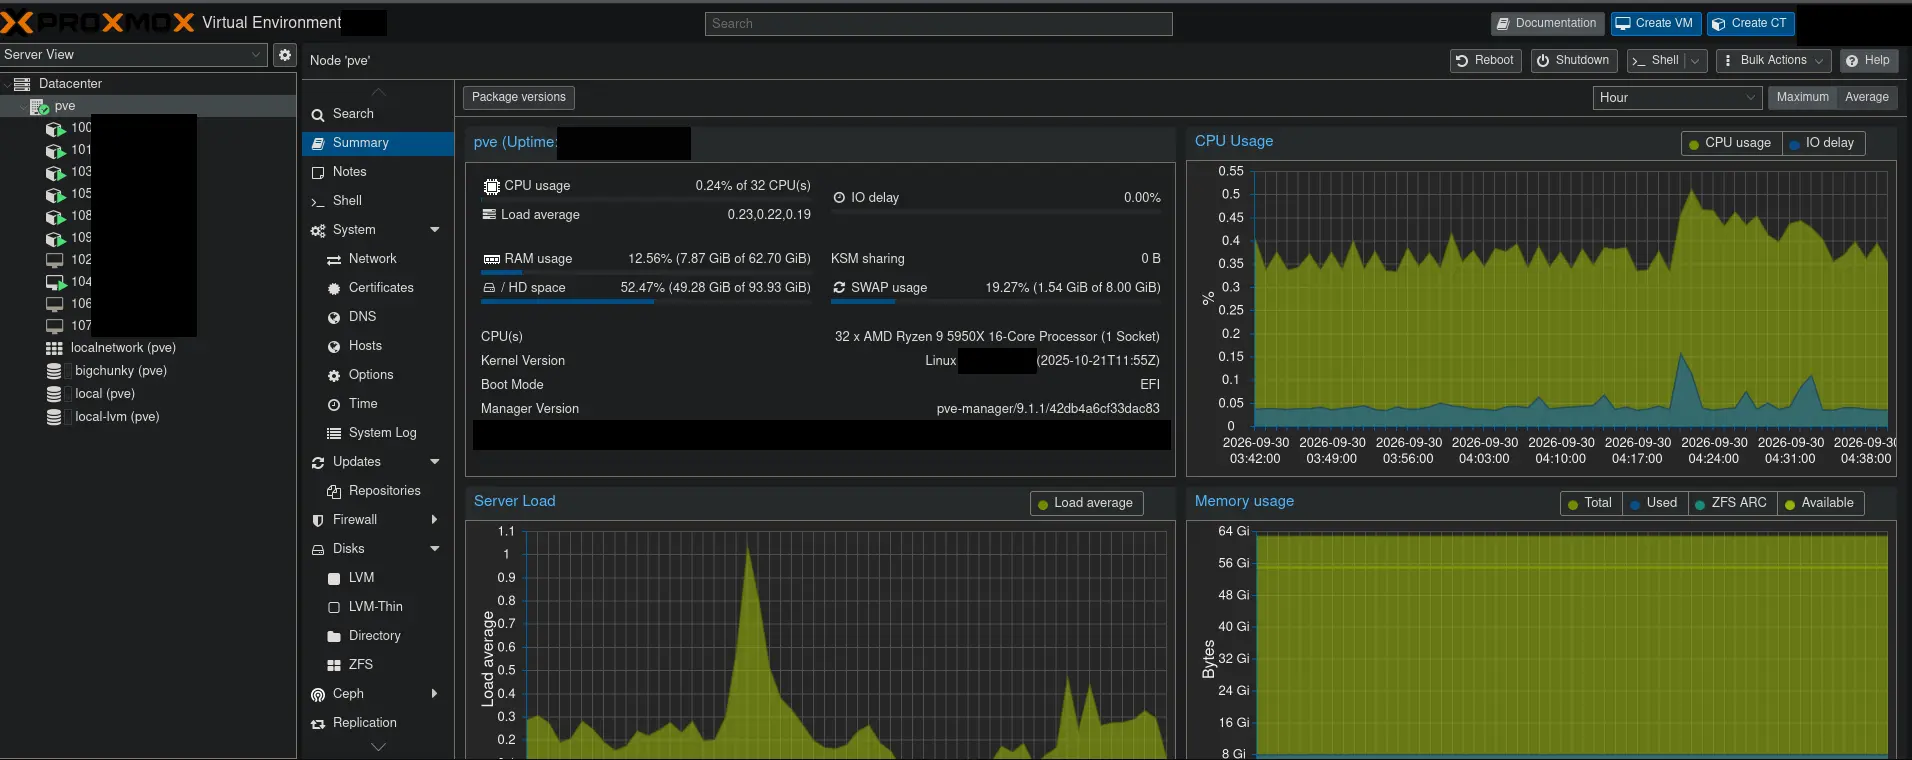Image resolution: width=1912 pixels, height=760 pixels.
Task: Click the Package versions button
Action: click(x=518, y=97)
